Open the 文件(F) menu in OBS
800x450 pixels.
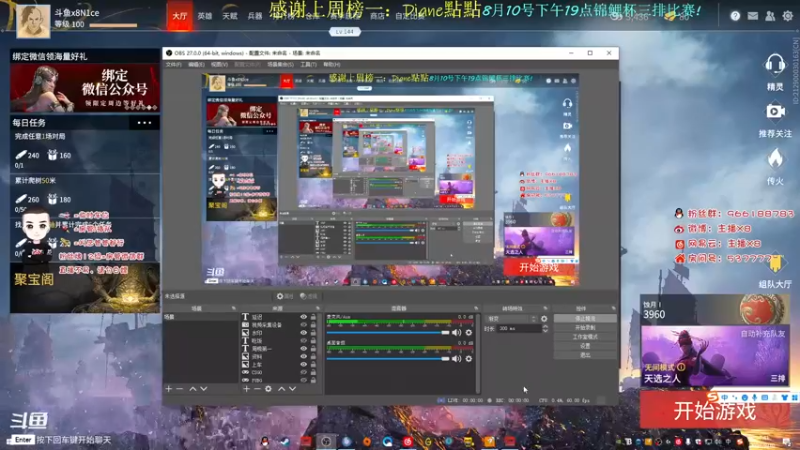pos(173,64)
